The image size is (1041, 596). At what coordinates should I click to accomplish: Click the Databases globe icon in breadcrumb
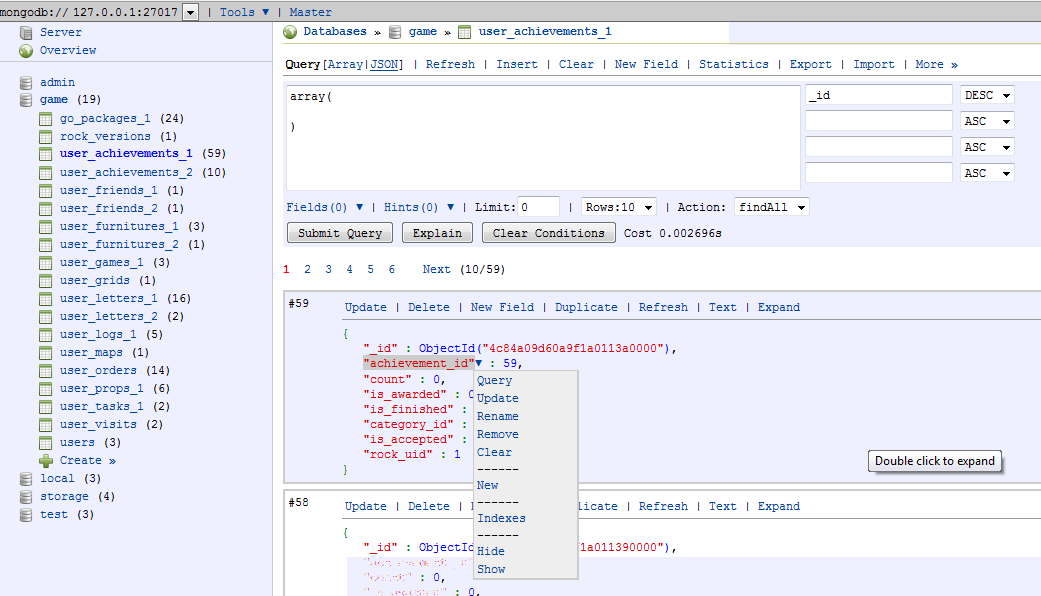point(290,32)
